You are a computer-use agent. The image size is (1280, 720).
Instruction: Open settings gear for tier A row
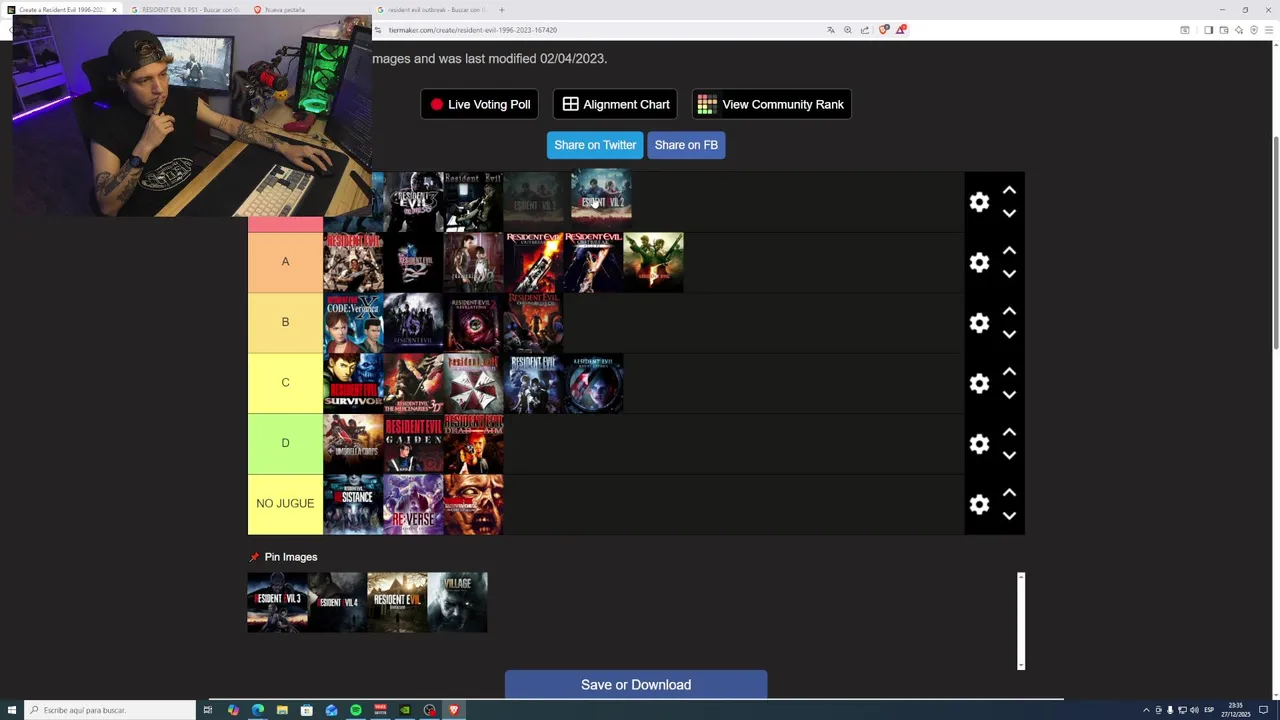pyautogui.click(x=979, y=262)
